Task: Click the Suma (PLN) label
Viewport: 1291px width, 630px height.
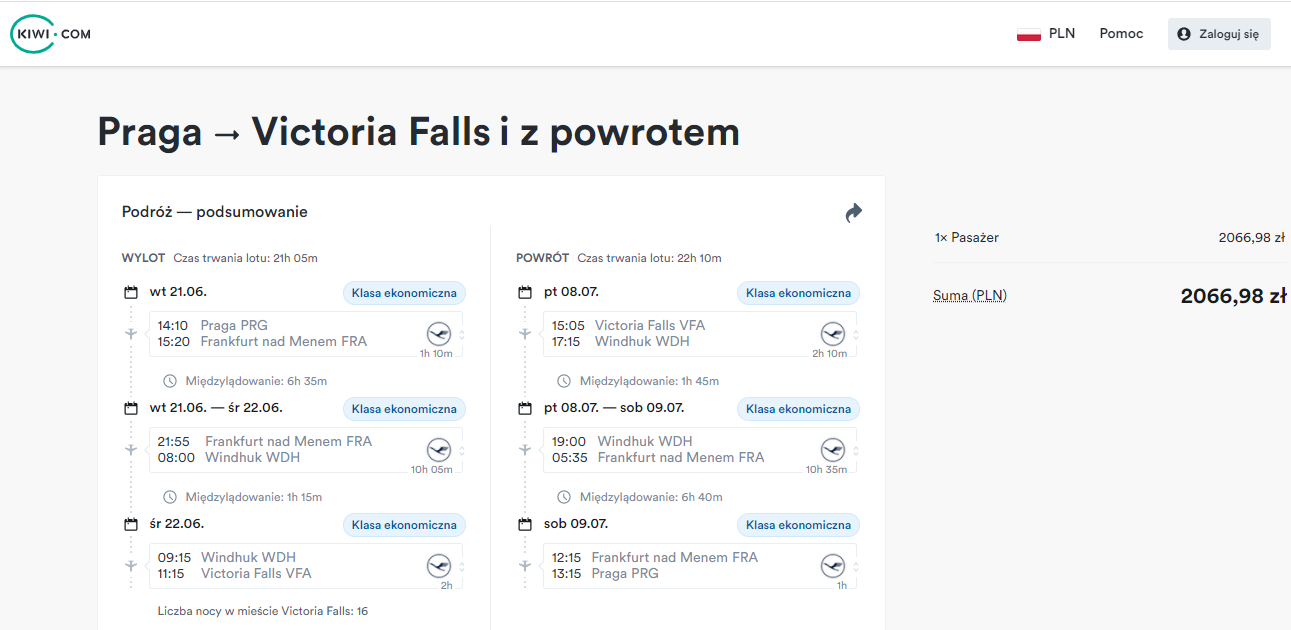Action: (x=970, y=296)
